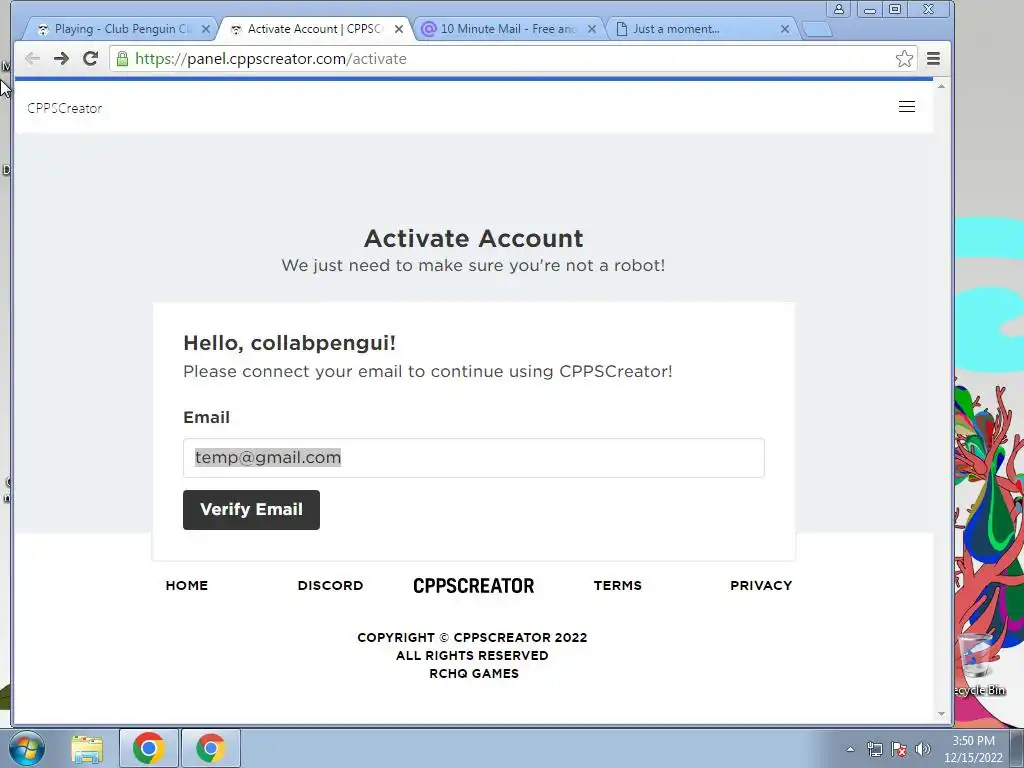
Task: Click the page scrollbar down arrow
Action: click(941, 714)
